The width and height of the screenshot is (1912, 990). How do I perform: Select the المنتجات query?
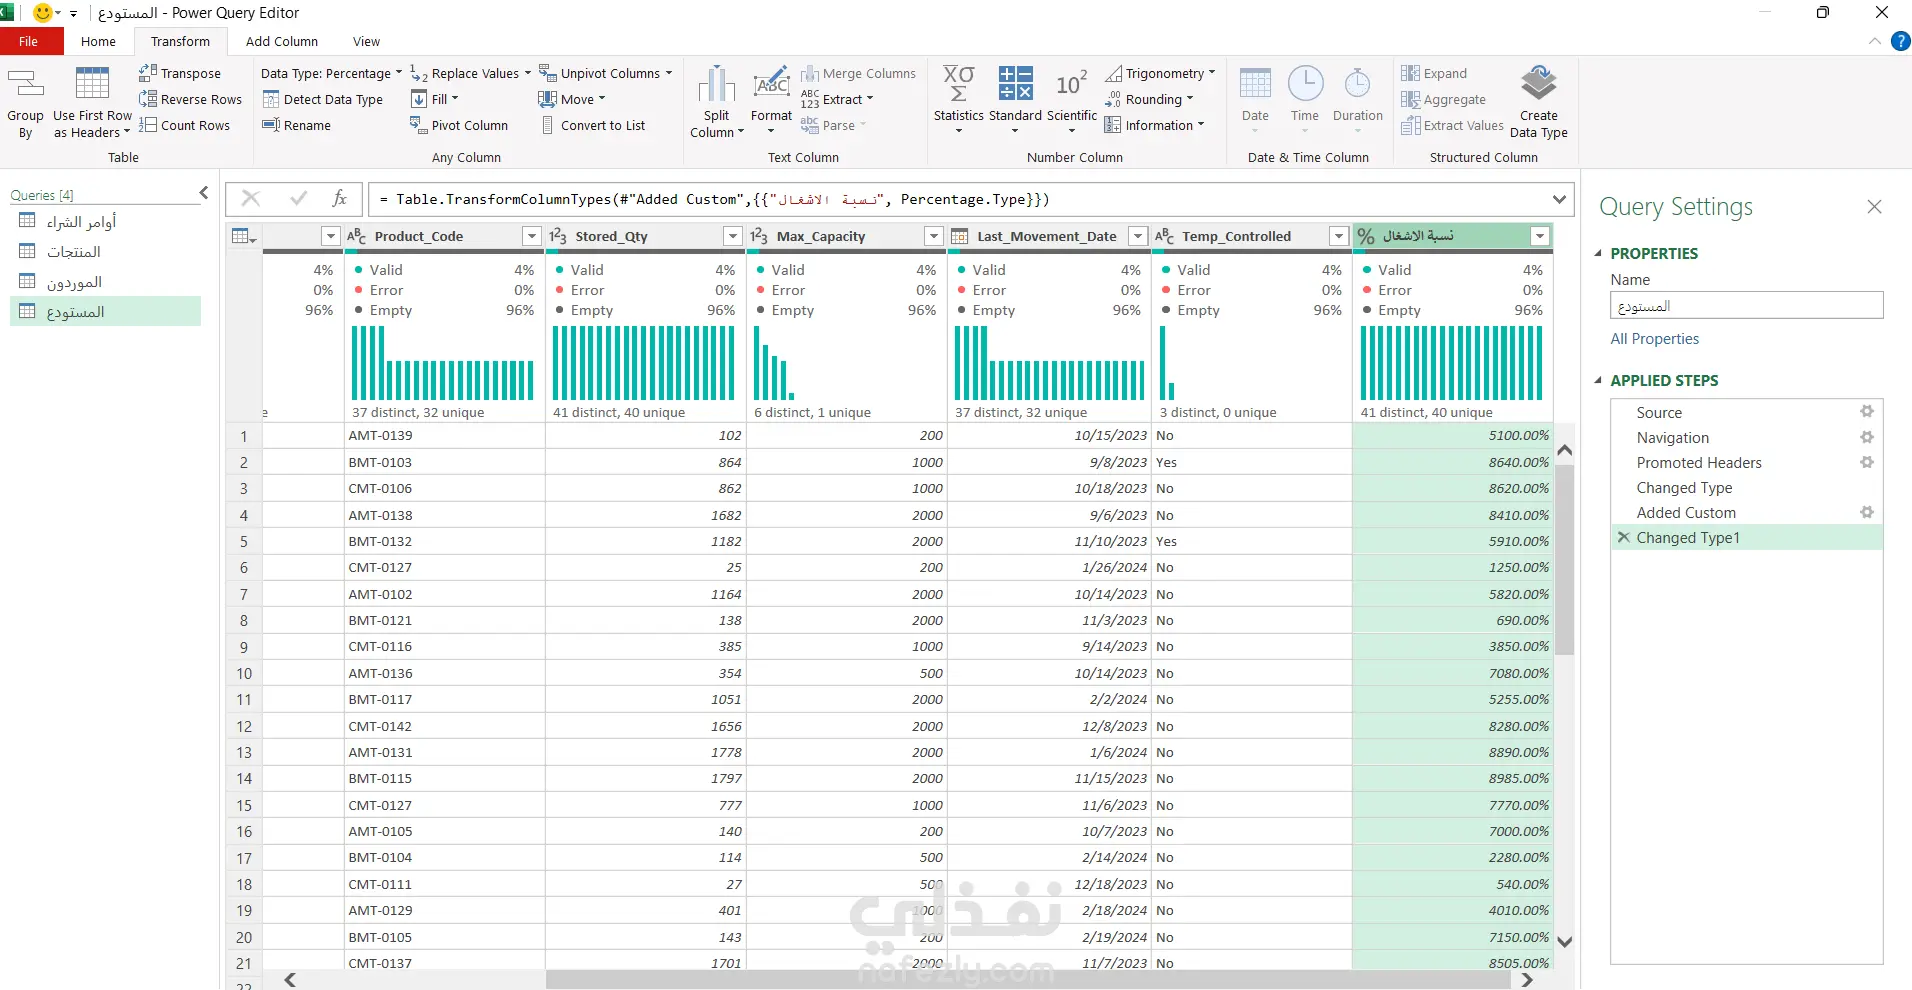pyautogui.click(x=105, y=251)
